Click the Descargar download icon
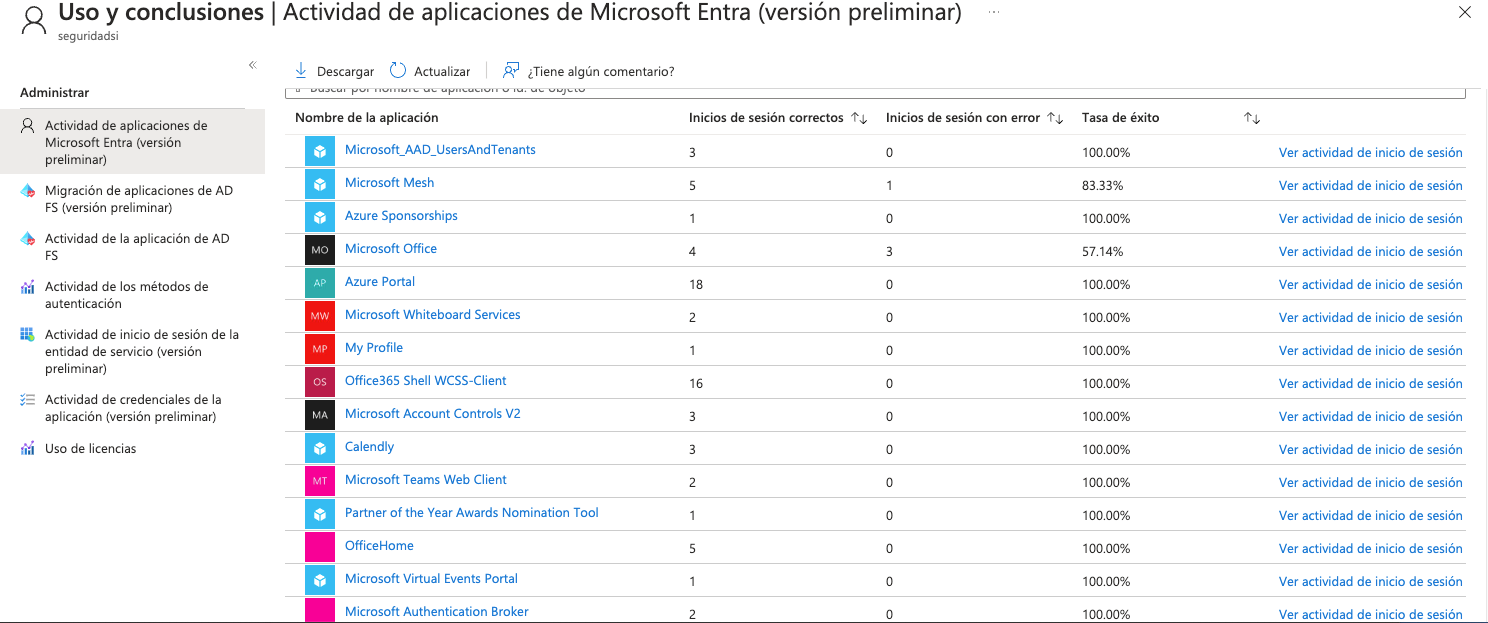 pyautogui.click(x=301, y=71)
